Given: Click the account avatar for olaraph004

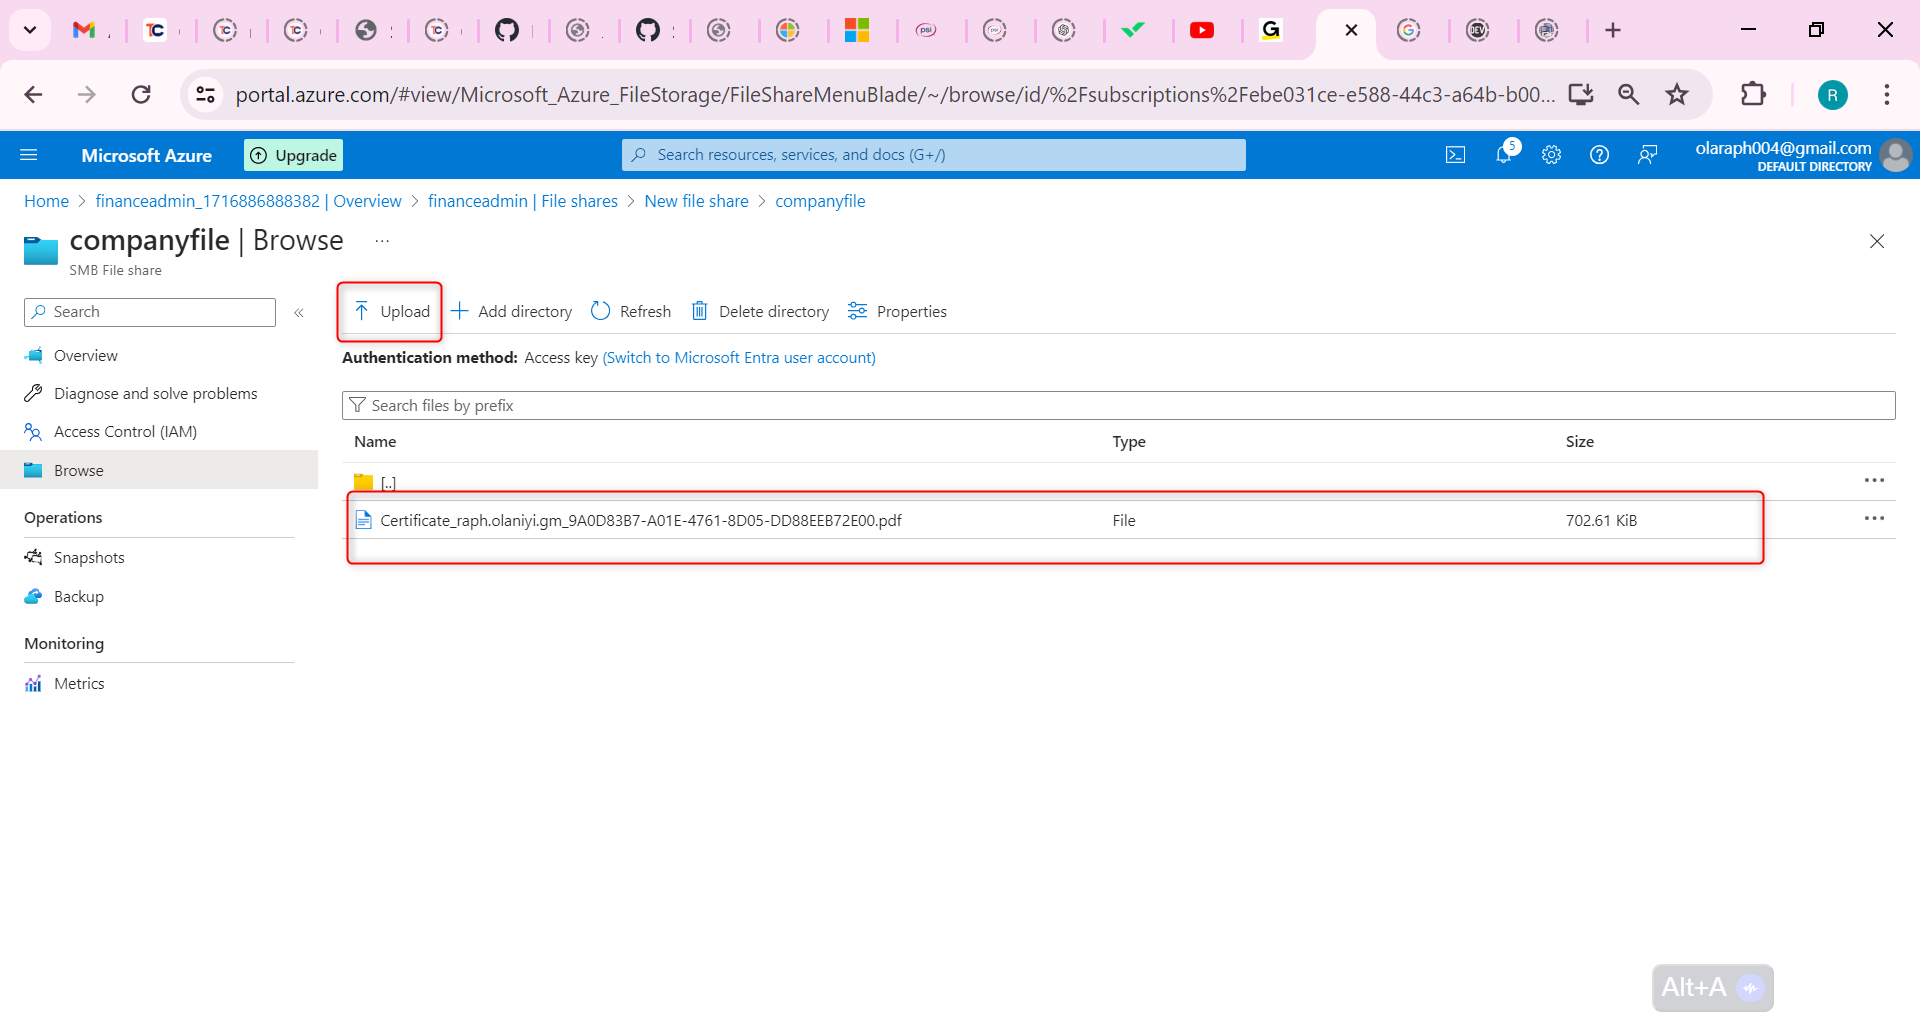Looking at the screenshot, I should pyautogui.click(x=1895, y=155).
